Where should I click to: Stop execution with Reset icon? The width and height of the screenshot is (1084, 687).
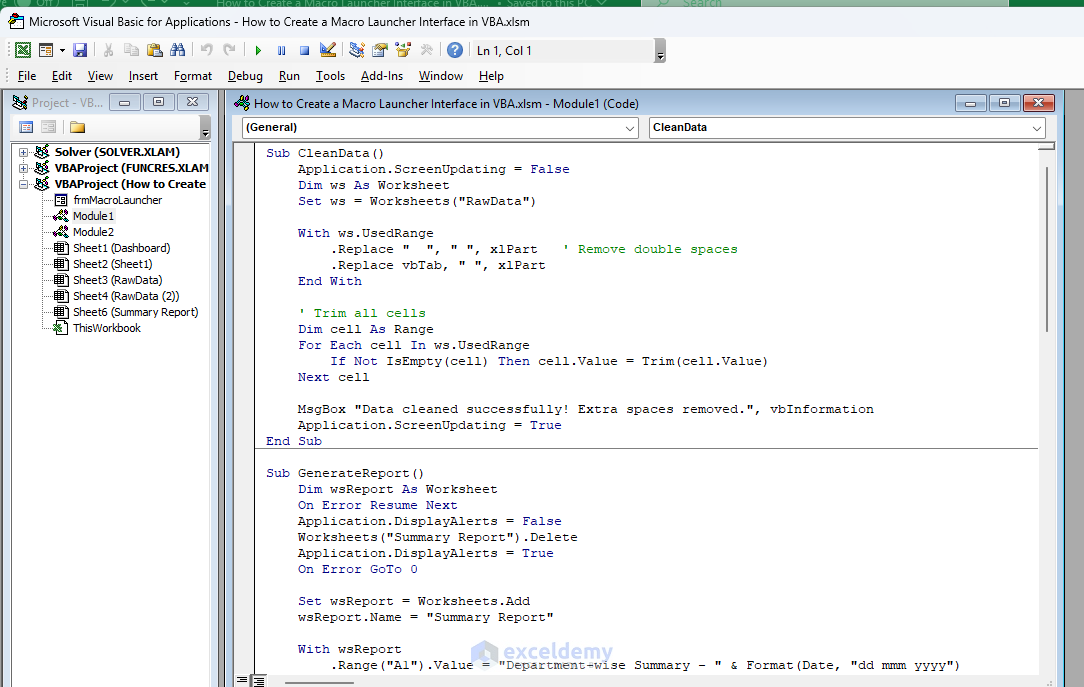coord(304,50)
